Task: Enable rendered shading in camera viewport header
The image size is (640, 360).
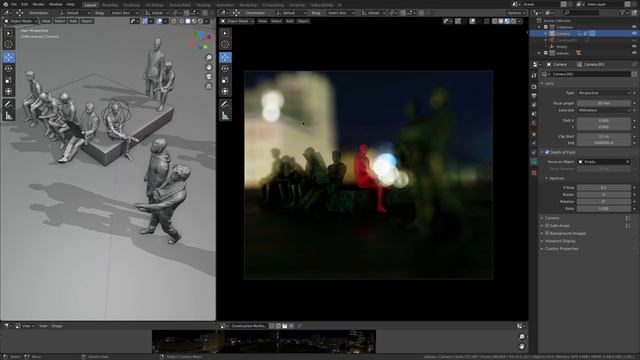Action: tap(513, 21)
